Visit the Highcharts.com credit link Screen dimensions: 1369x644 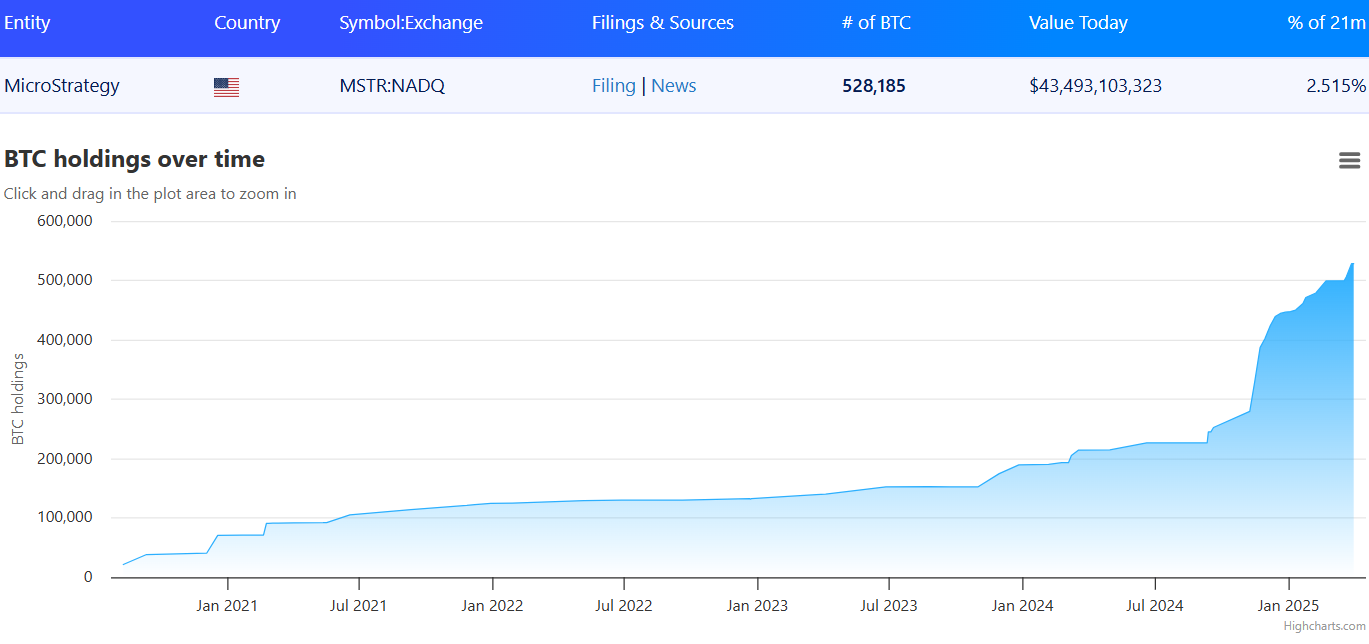point(1325,626)
